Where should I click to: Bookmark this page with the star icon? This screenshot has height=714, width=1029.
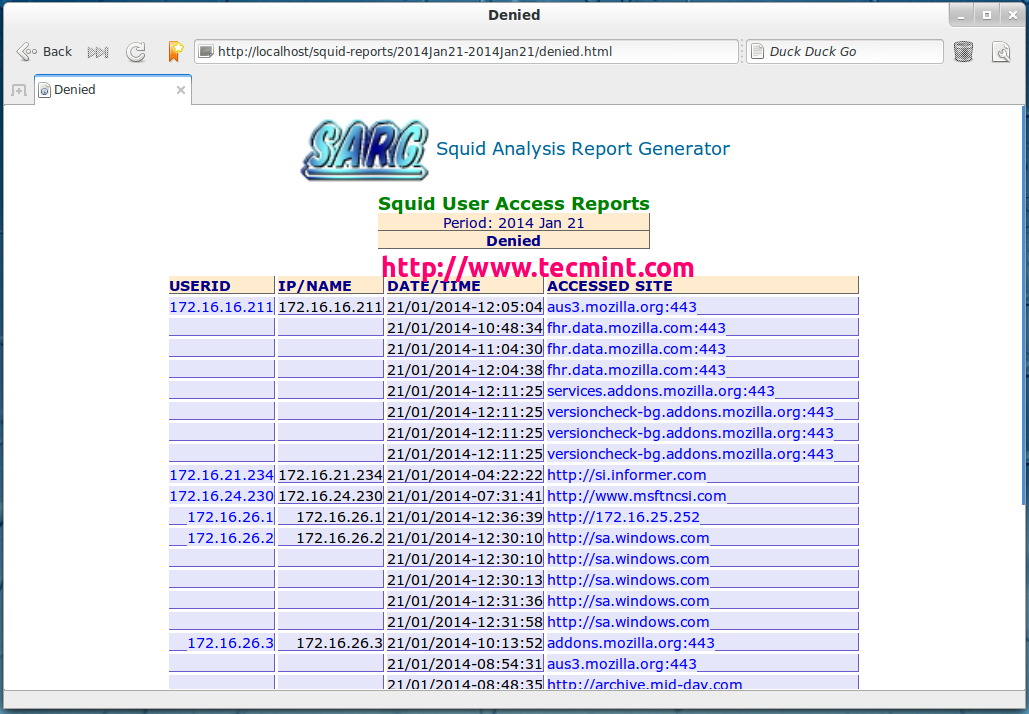[175, 51]
